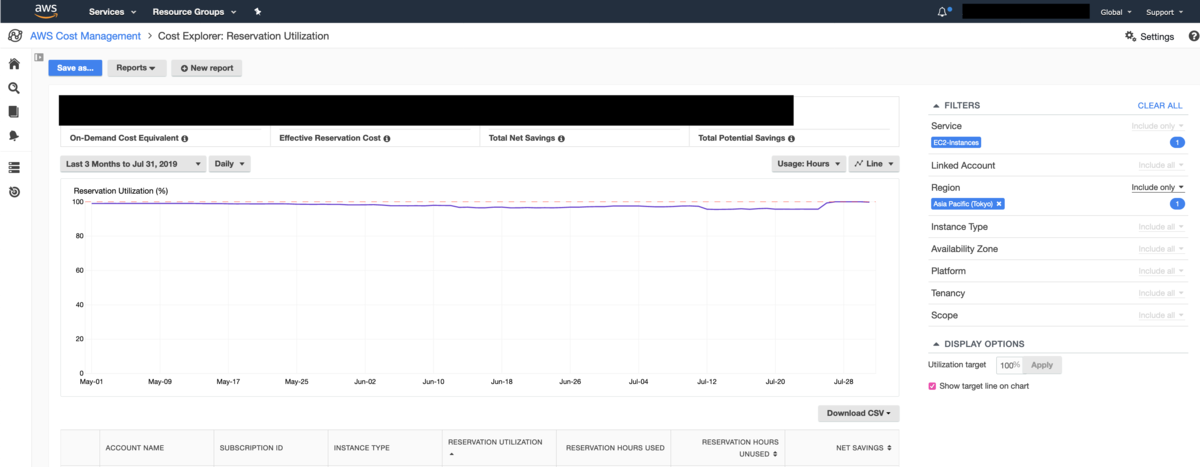Open the Usage: Hours dropdown
This screenshot has width=1200, height=467.
pyautogui.click(x=809, y=163)
